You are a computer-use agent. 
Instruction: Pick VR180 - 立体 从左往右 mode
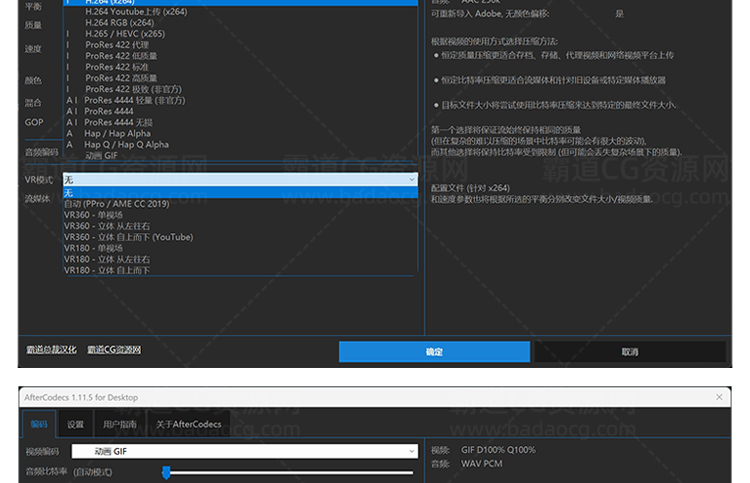coord(107,259)
